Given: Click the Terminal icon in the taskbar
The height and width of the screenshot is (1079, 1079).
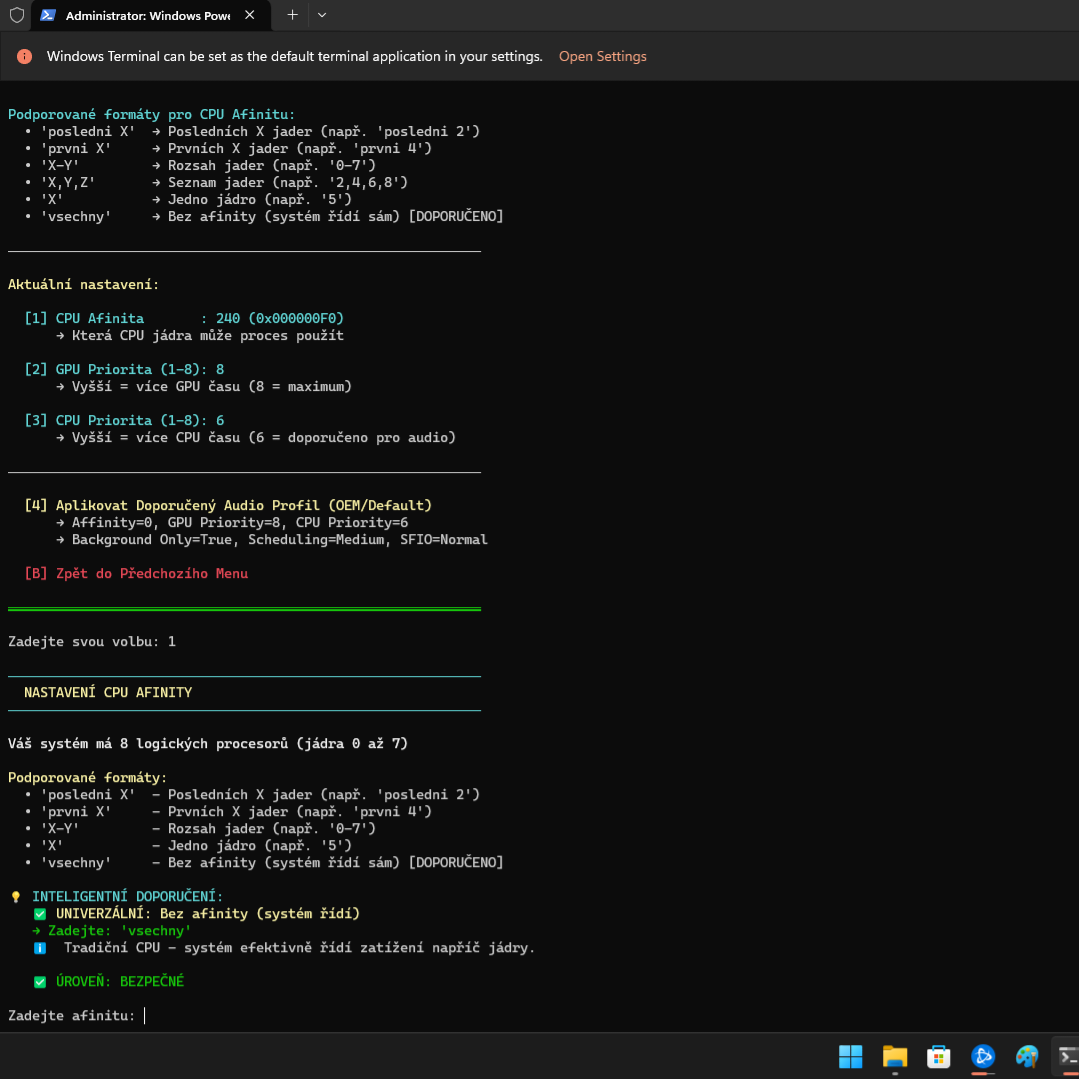Looking at the screenshot, I should [1067, 1056].
